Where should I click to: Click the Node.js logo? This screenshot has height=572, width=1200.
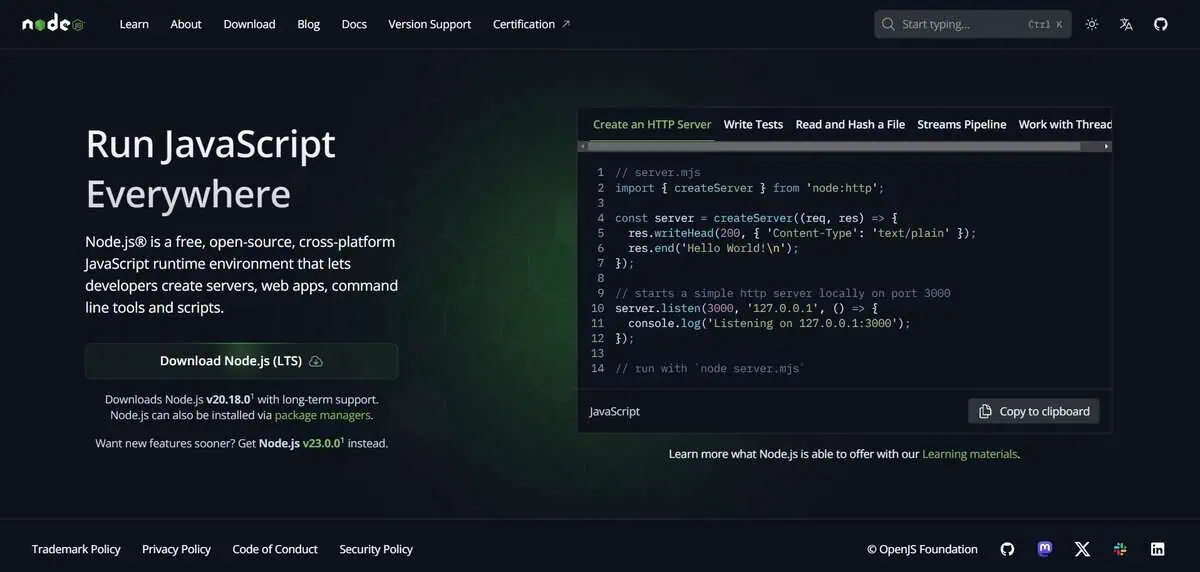click(x=53, y=24)
